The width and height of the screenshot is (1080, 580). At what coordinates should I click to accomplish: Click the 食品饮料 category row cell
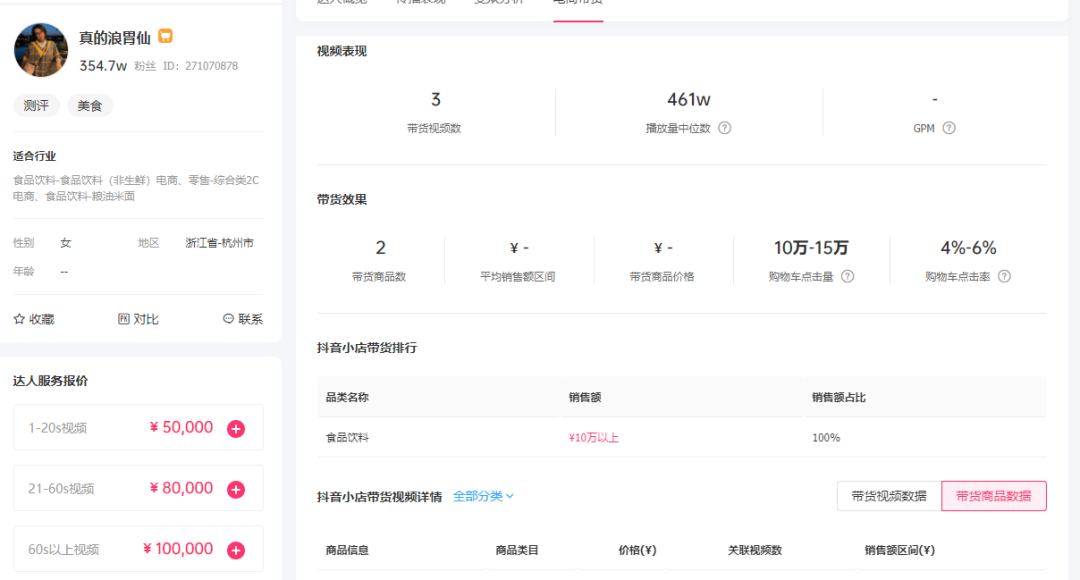[347, 437]
